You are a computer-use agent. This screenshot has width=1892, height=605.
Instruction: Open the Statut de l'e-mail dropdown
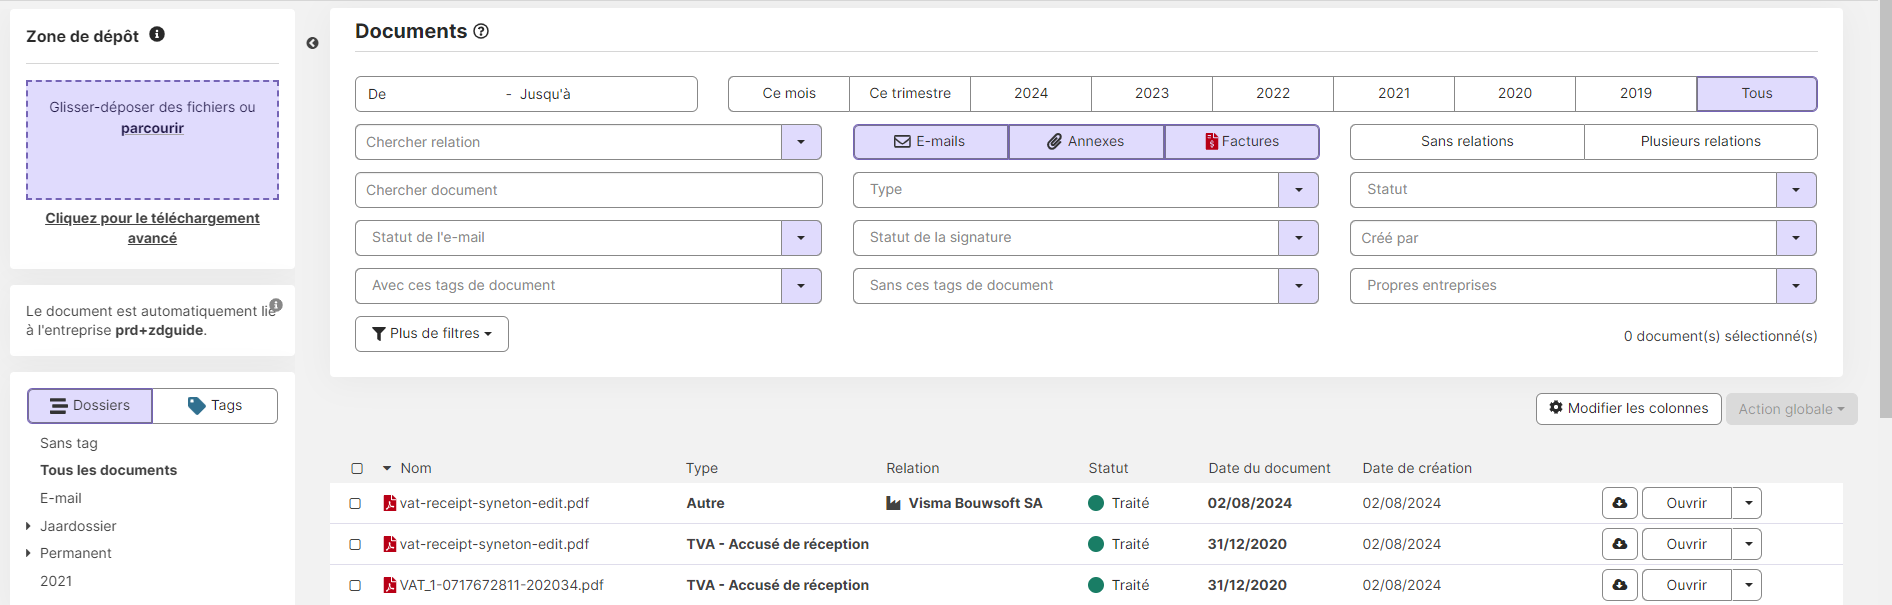click(x=801, y=238)
